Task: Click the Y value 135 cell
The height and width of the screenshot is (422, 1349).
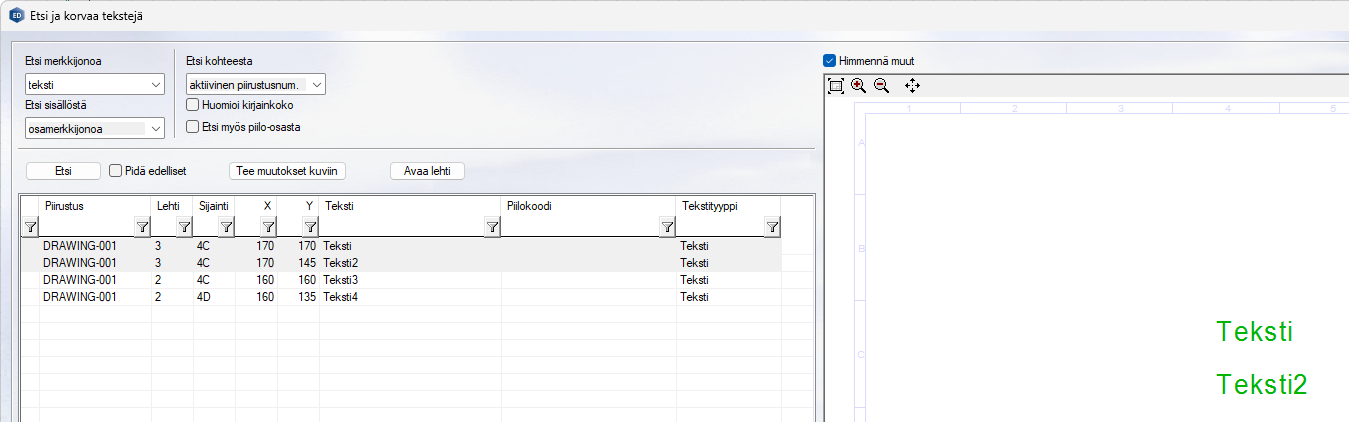Action: tap(298, 297)
